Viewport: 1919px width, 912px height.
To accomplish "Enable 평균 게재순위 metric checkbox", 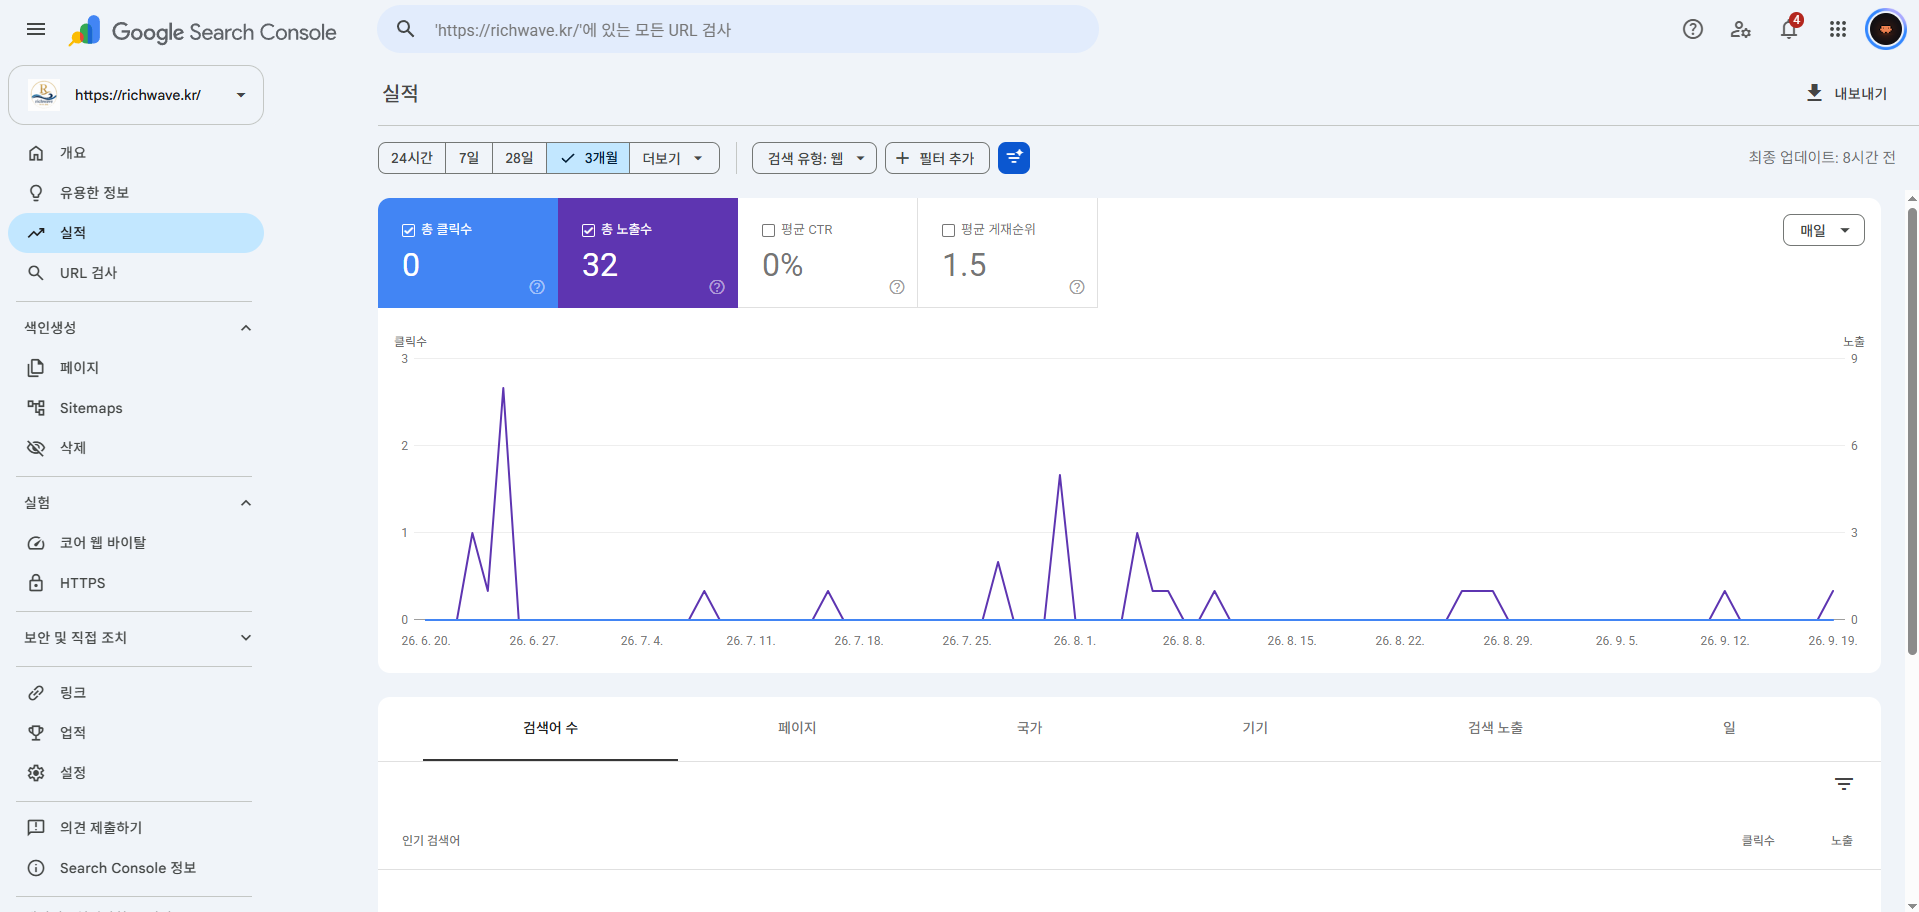I will pyautogui.click(x=948, y=230).
